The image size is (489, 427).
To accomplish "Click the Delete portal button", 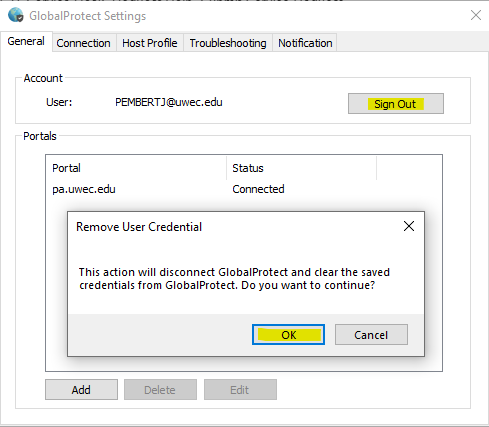I will [x=160, y=389].
